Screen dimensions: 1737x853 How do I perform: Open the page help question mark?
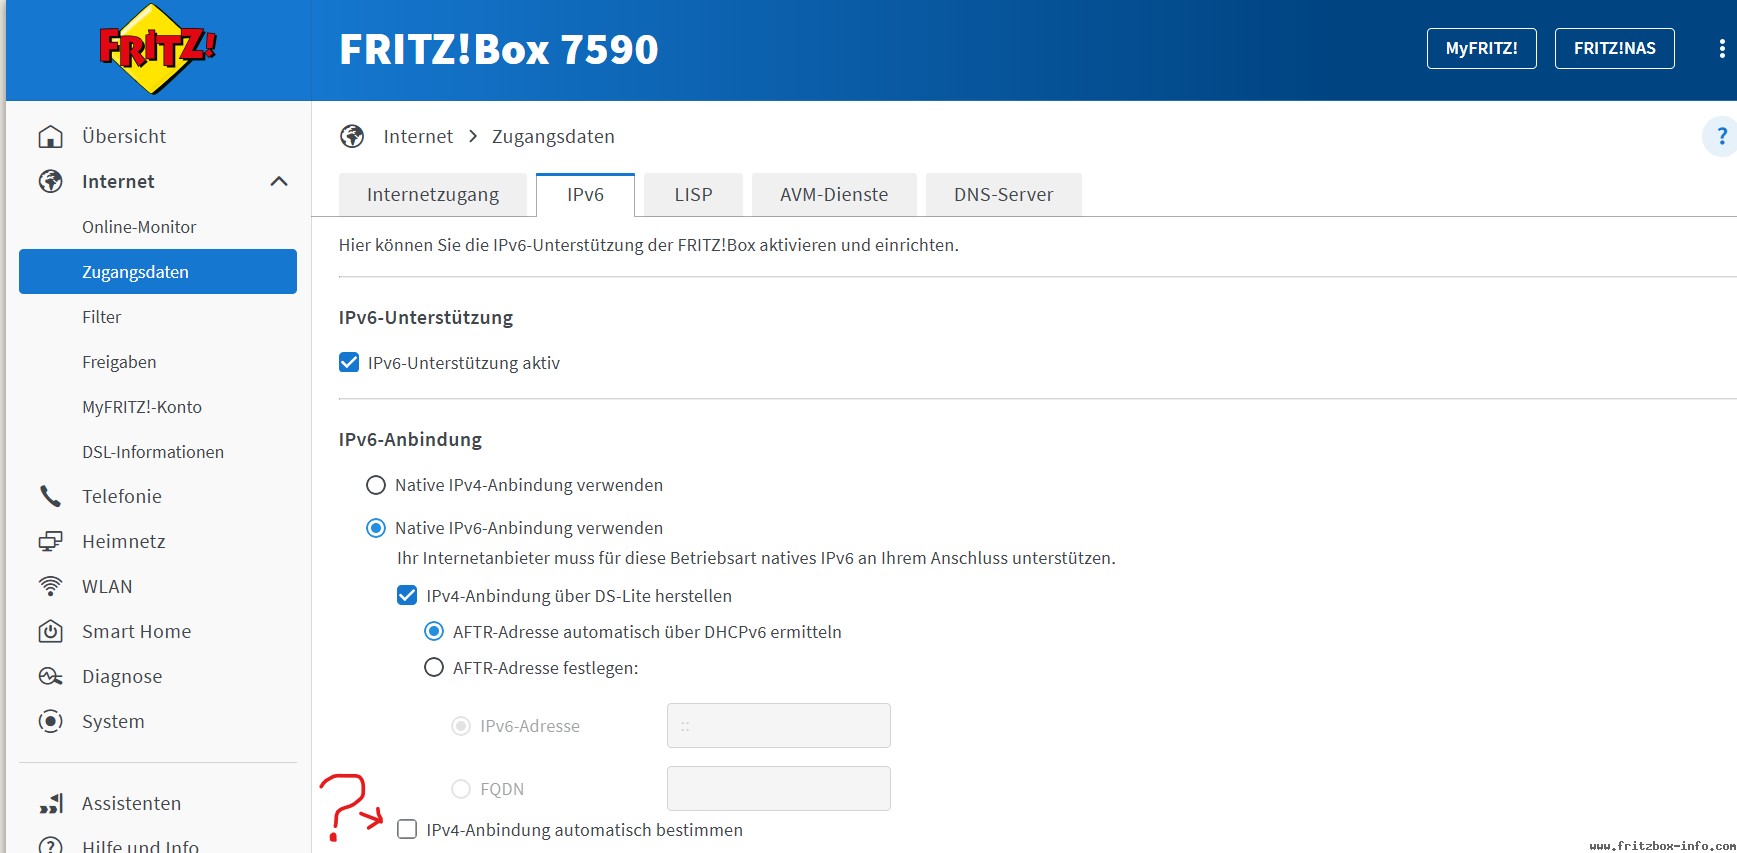(x=1721, y=136)
